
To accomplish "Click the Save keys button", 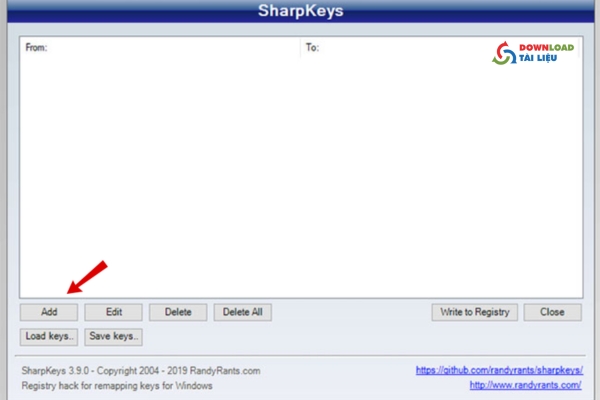I will (x=113, y=336).
